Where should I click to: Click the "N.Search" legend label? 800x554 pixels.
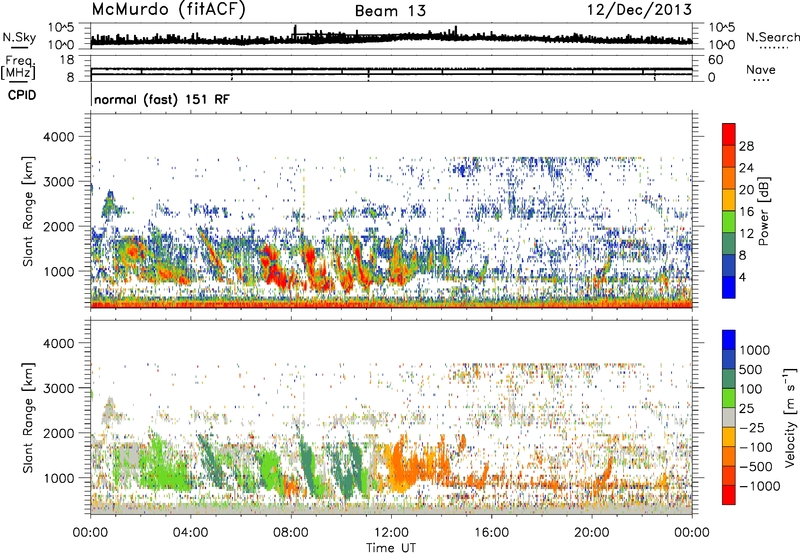tap(773, 37)
